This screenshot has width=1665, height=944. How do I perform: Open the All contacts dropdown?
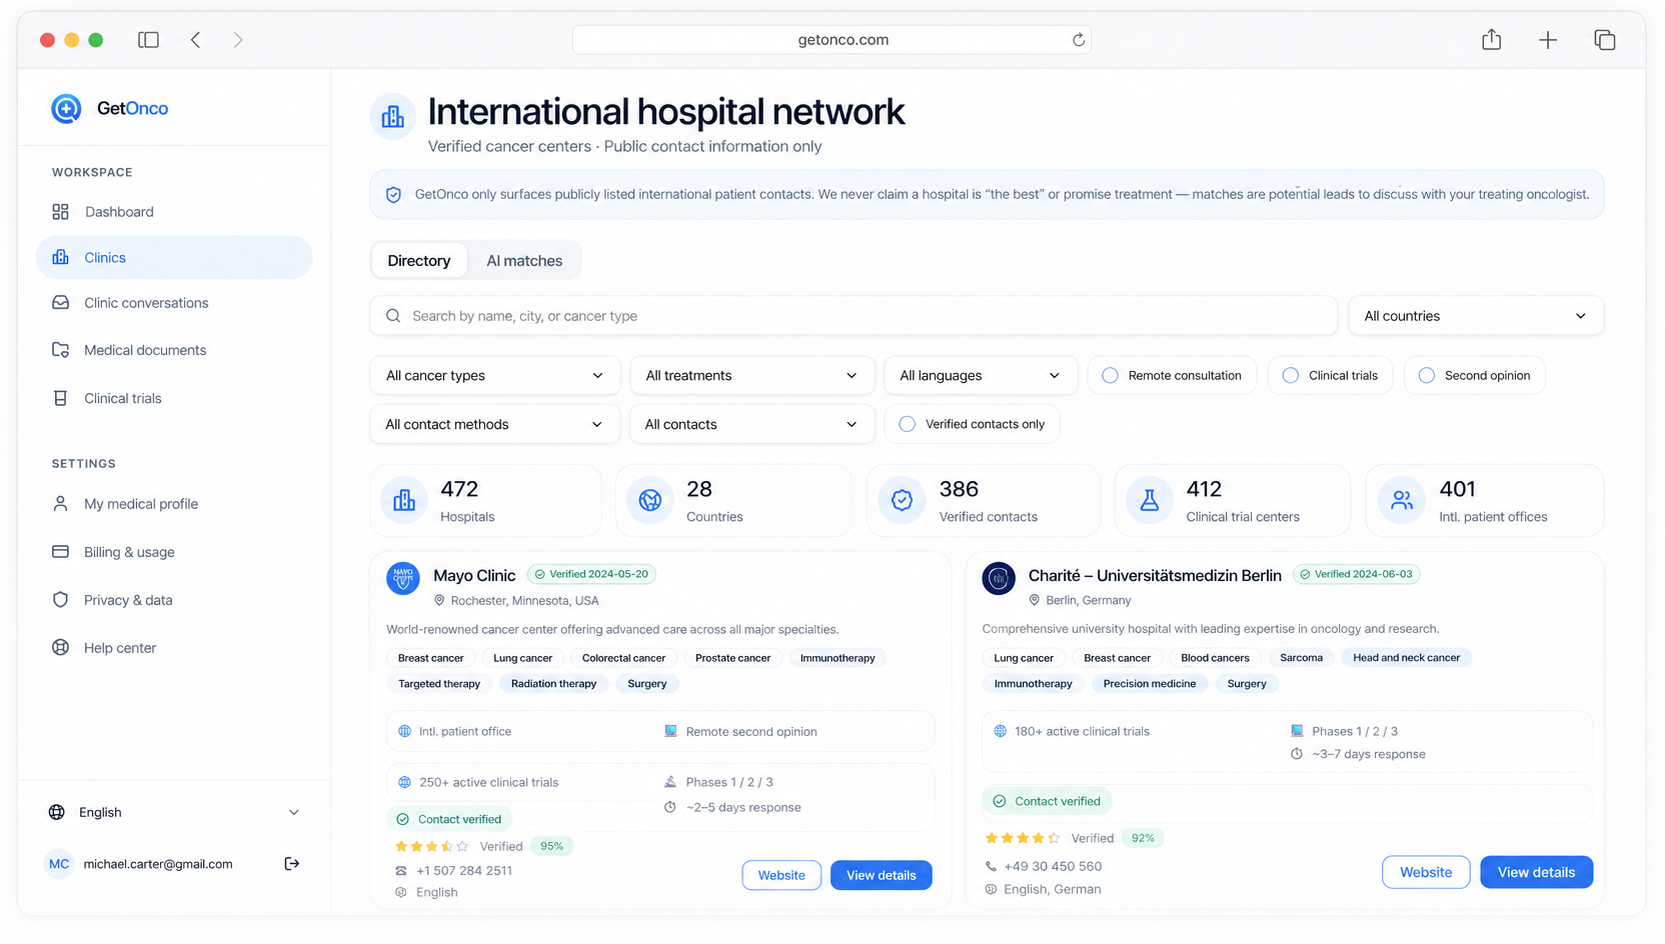coord(752,424)
